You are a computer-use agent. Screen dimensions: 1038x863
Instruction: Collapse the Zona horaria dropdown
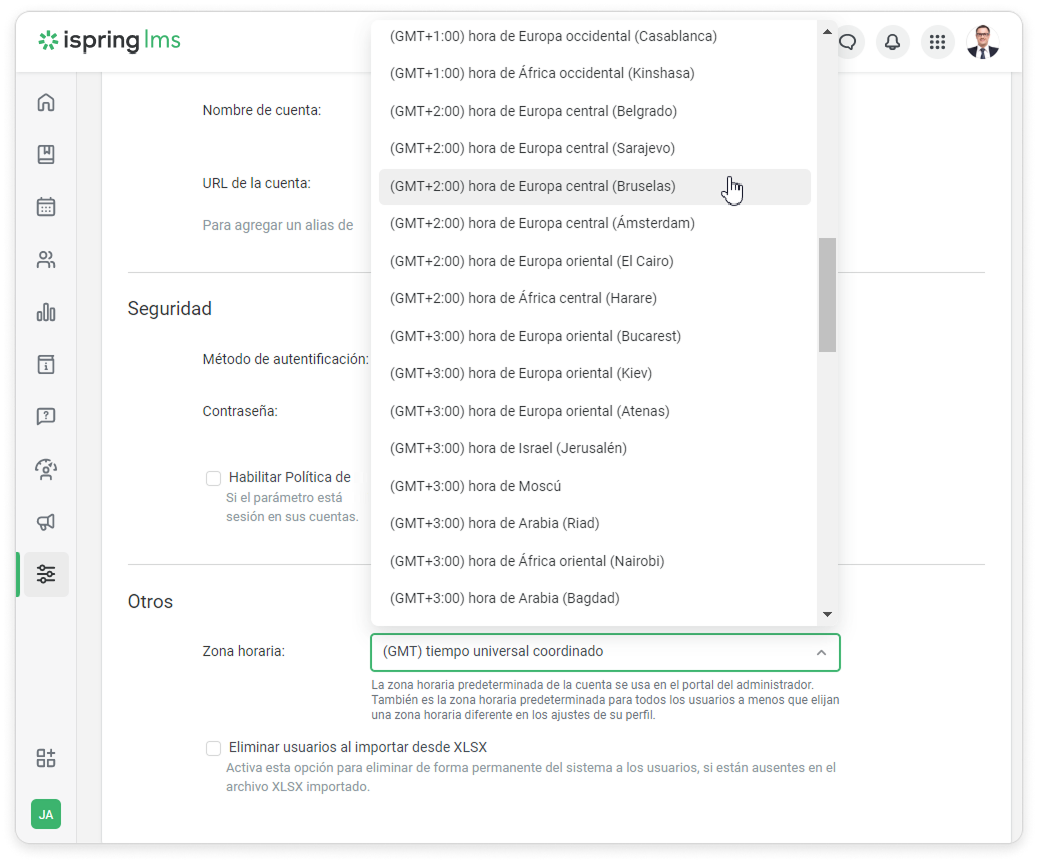[821, 652]
